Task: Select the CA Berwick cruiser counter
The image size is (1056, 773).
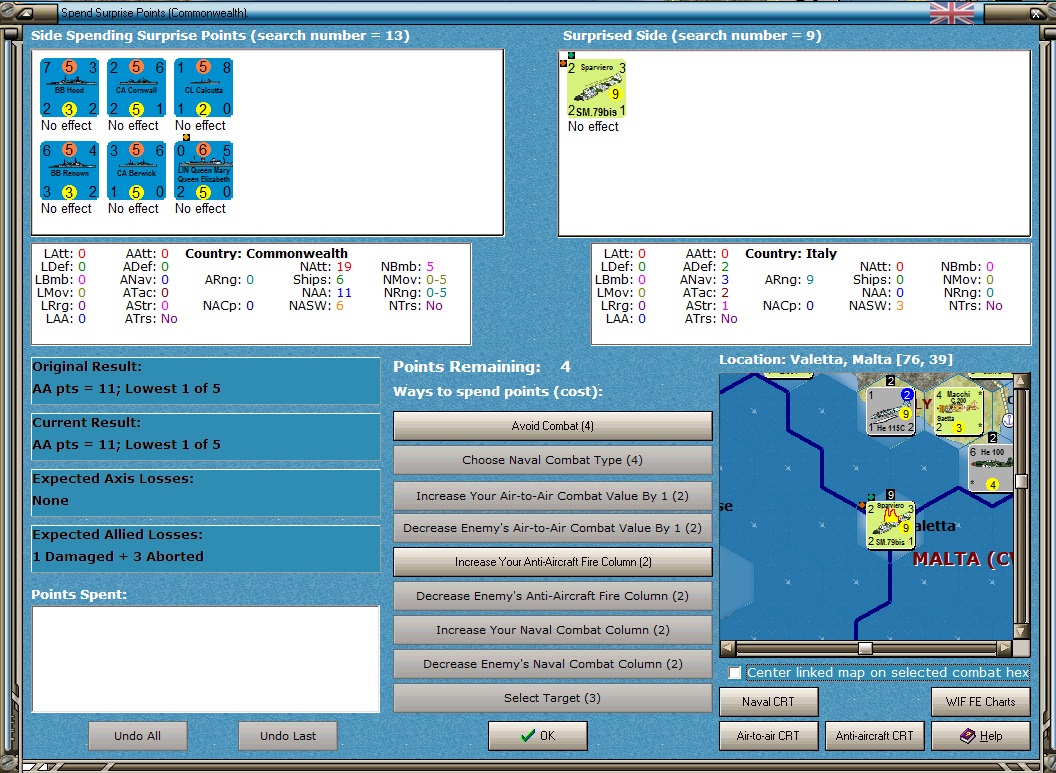Action: click(x=135, y=170)
